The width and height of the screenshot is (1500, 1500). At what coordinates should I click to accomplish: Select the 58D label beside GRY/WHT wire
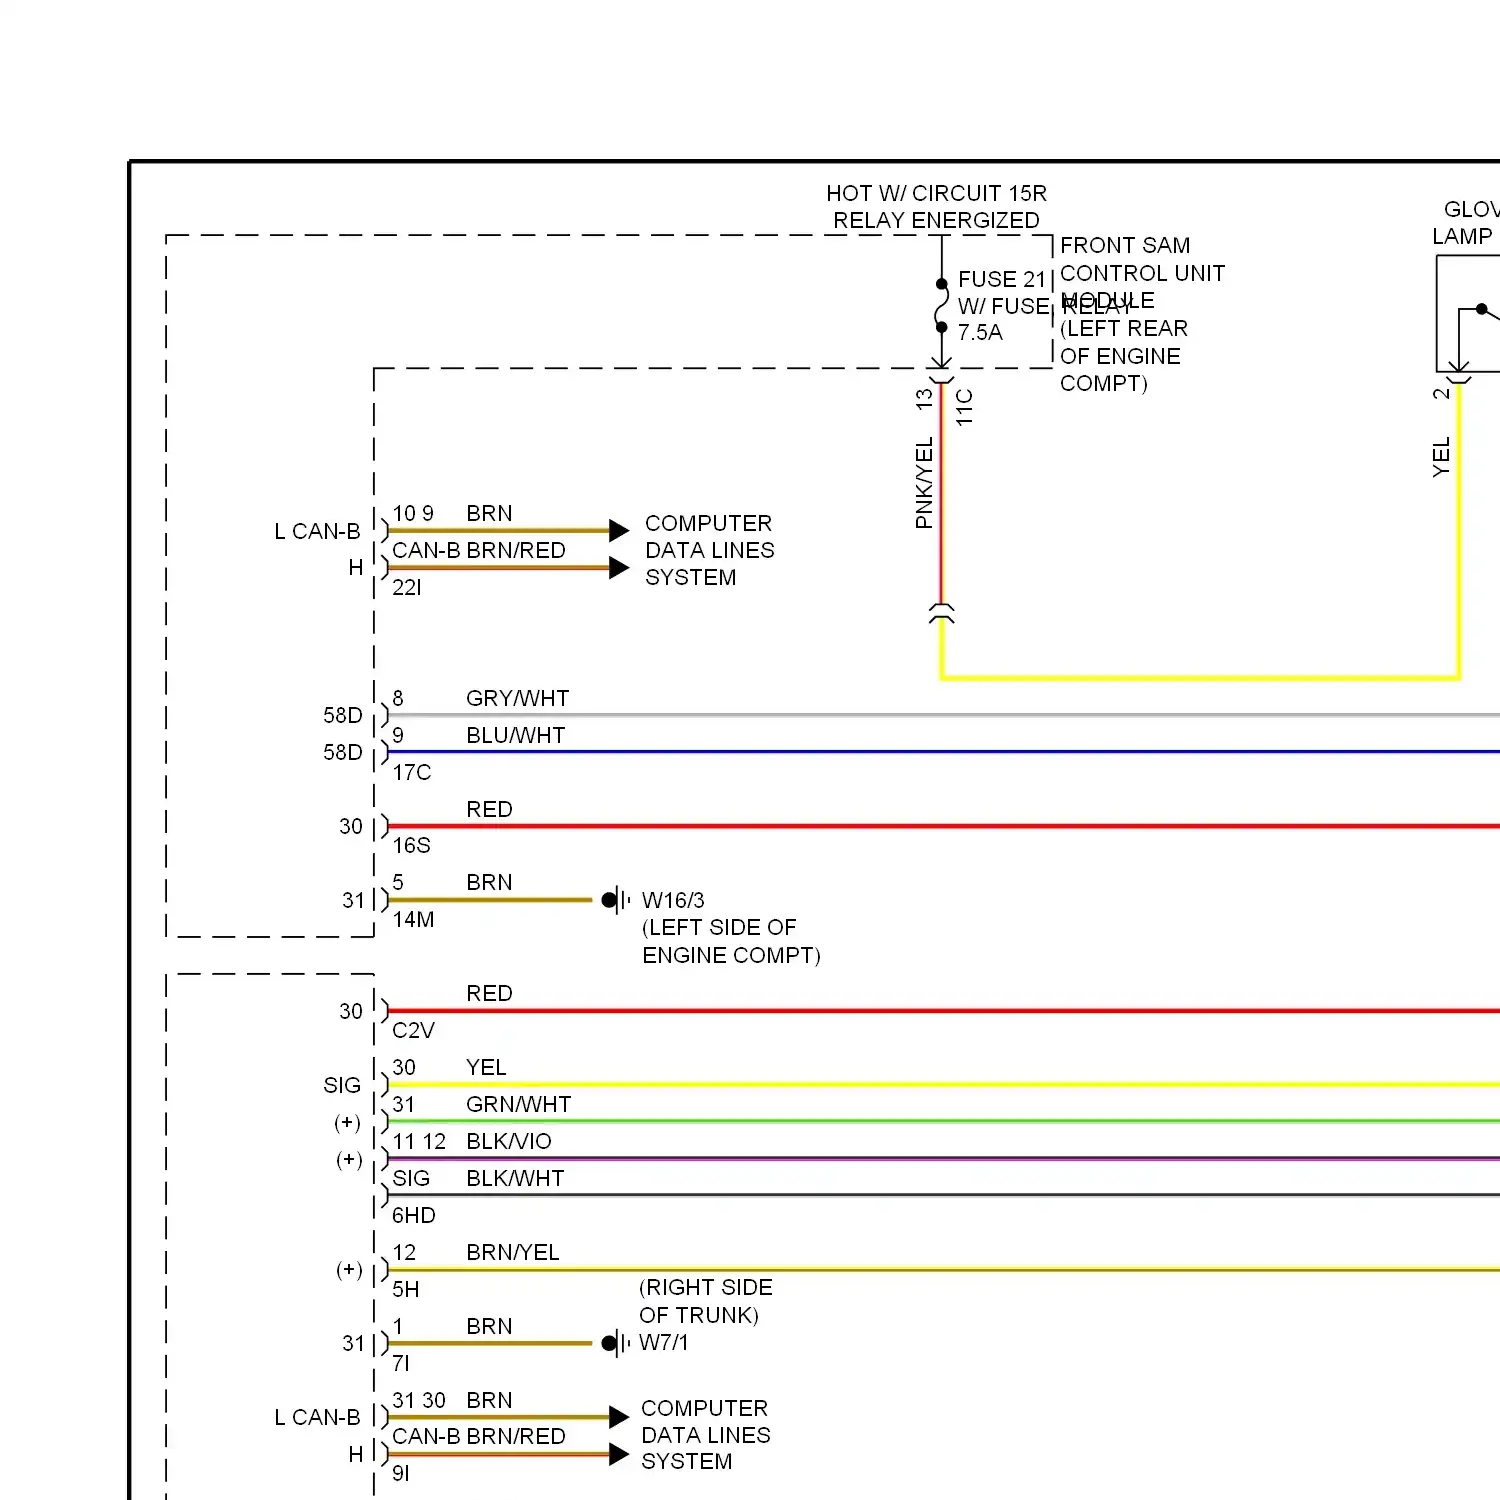[x=342, y=715]
